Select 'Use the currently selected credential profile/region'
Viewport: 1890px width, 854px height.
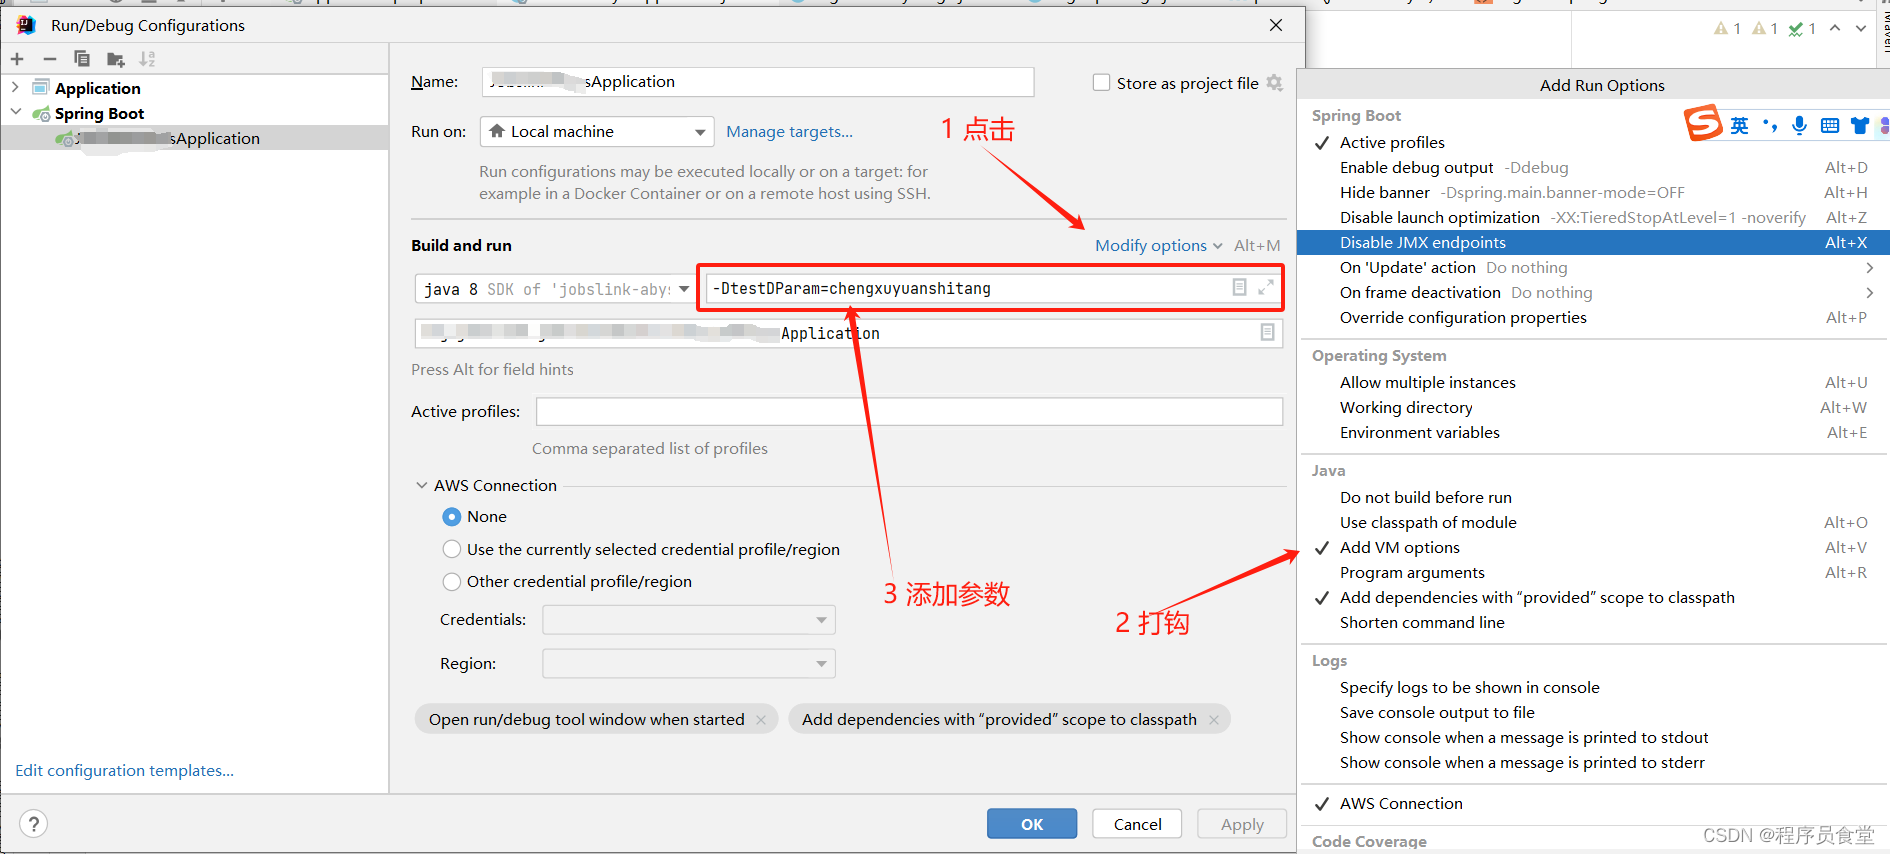(x=452, y=549)
